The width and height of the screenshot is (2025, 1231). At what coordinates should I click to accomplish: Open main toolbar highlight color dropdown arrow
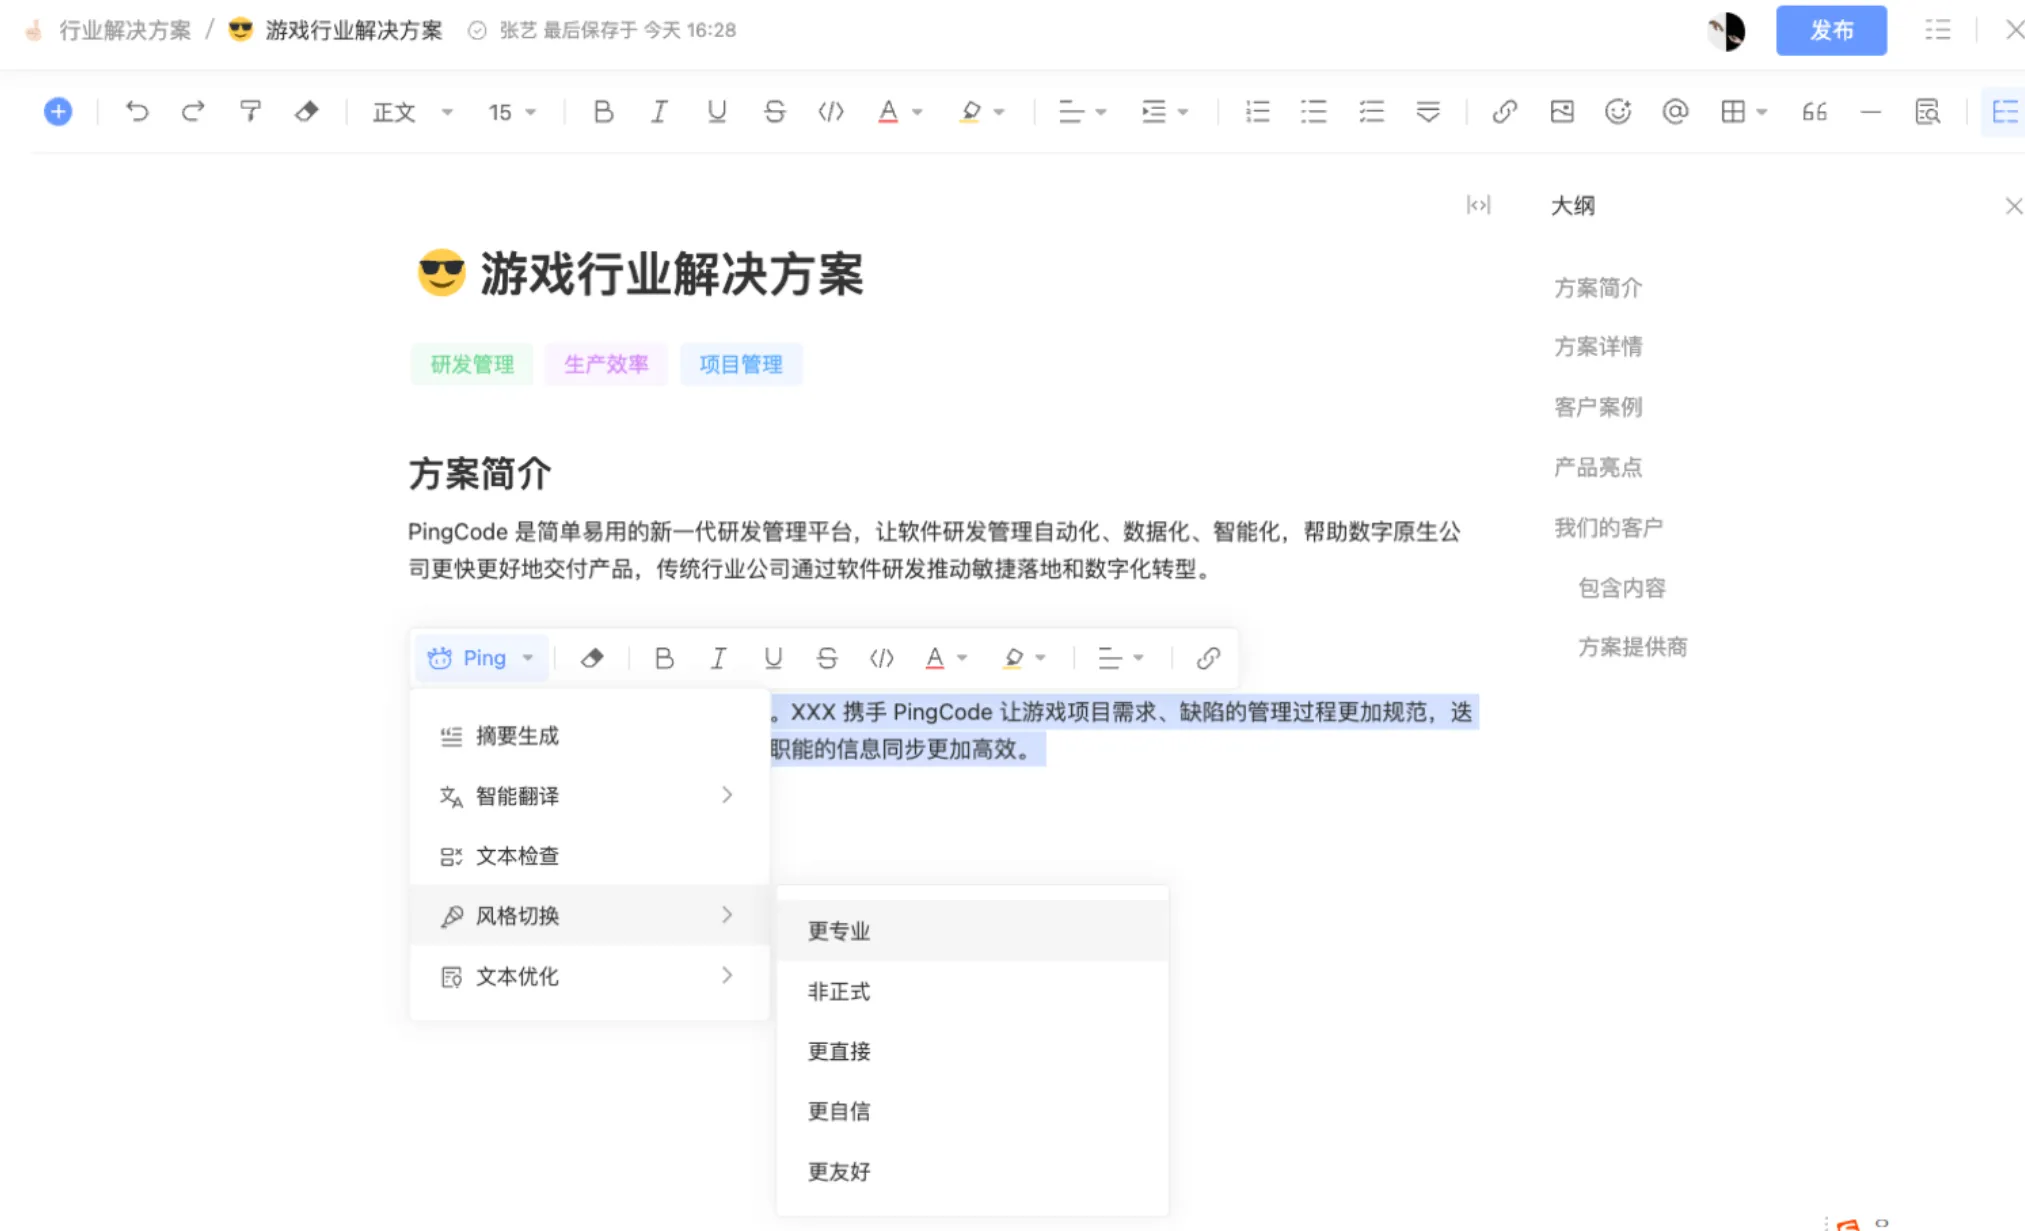(999, 112)
